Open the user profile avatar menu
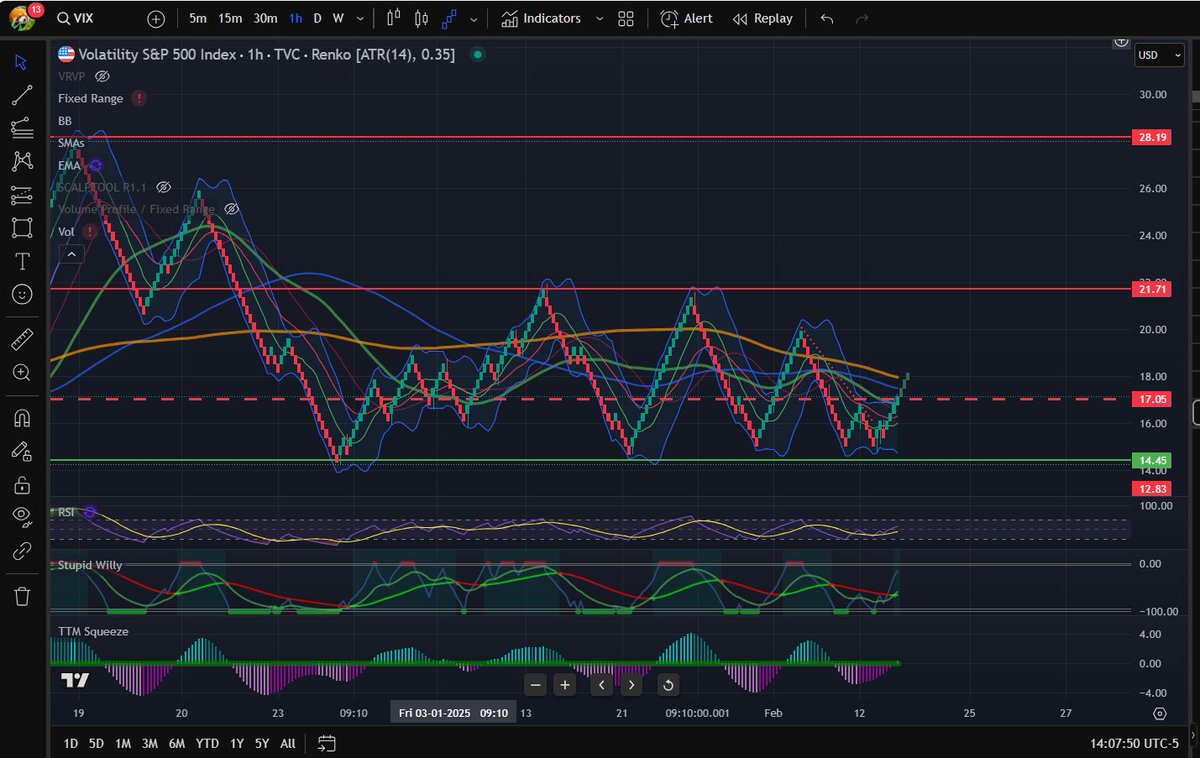The height and width of the screenshot is (758, 1200). [x=22, y=18]
